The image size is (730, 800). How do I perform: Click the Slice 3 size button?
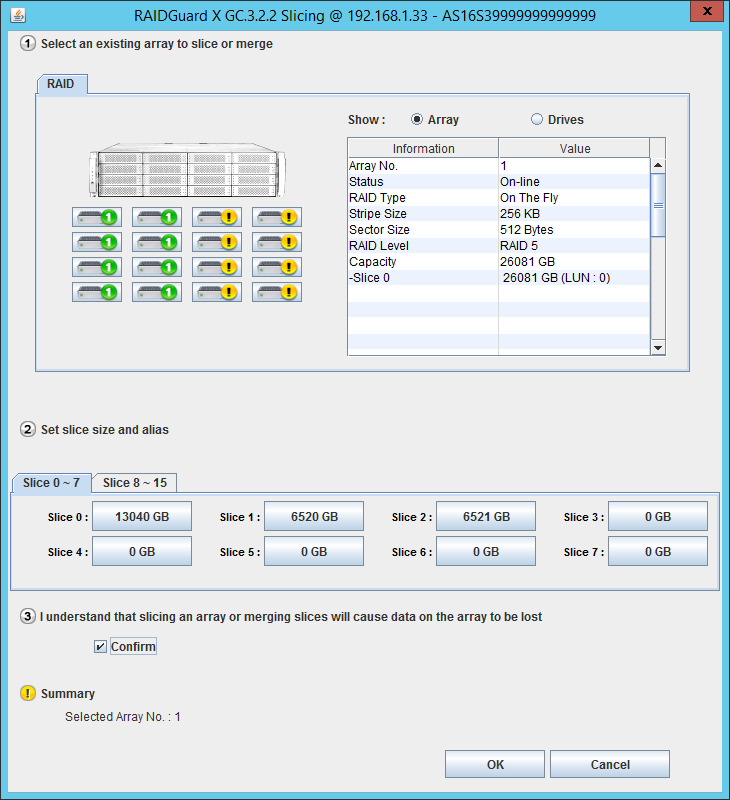(x=658, y=516)
